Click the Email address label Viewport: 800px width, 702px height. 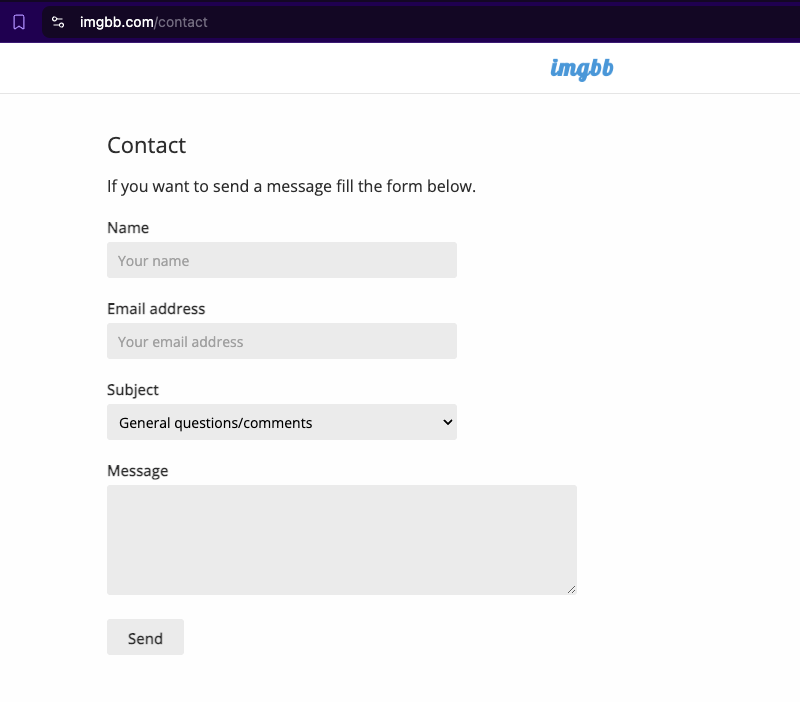point(156,309)
